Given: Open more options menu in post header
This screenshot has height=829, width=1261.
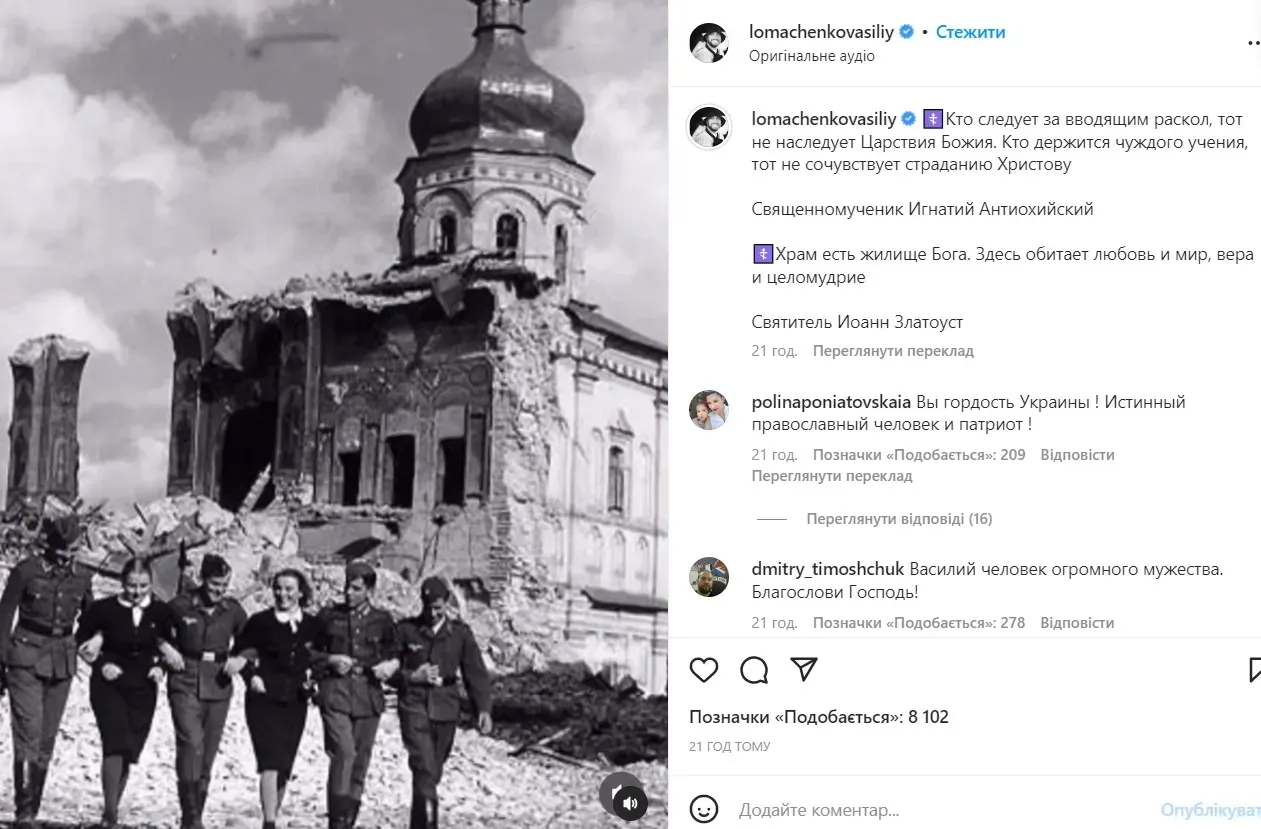Looking at the screenshot, I should click(x=1254, y=43).
